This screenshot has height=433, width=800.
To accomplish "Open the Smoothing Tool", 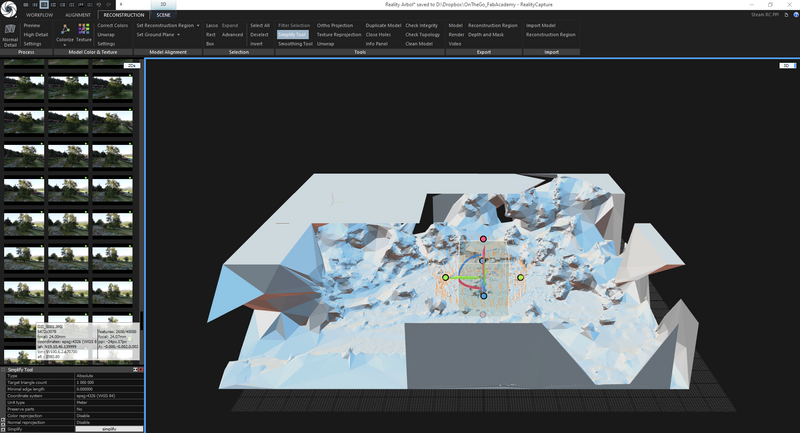I will 295,44.
